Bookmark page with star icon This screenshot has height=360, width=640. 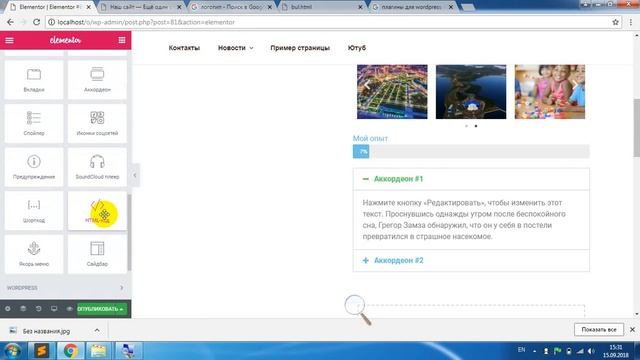615,22
